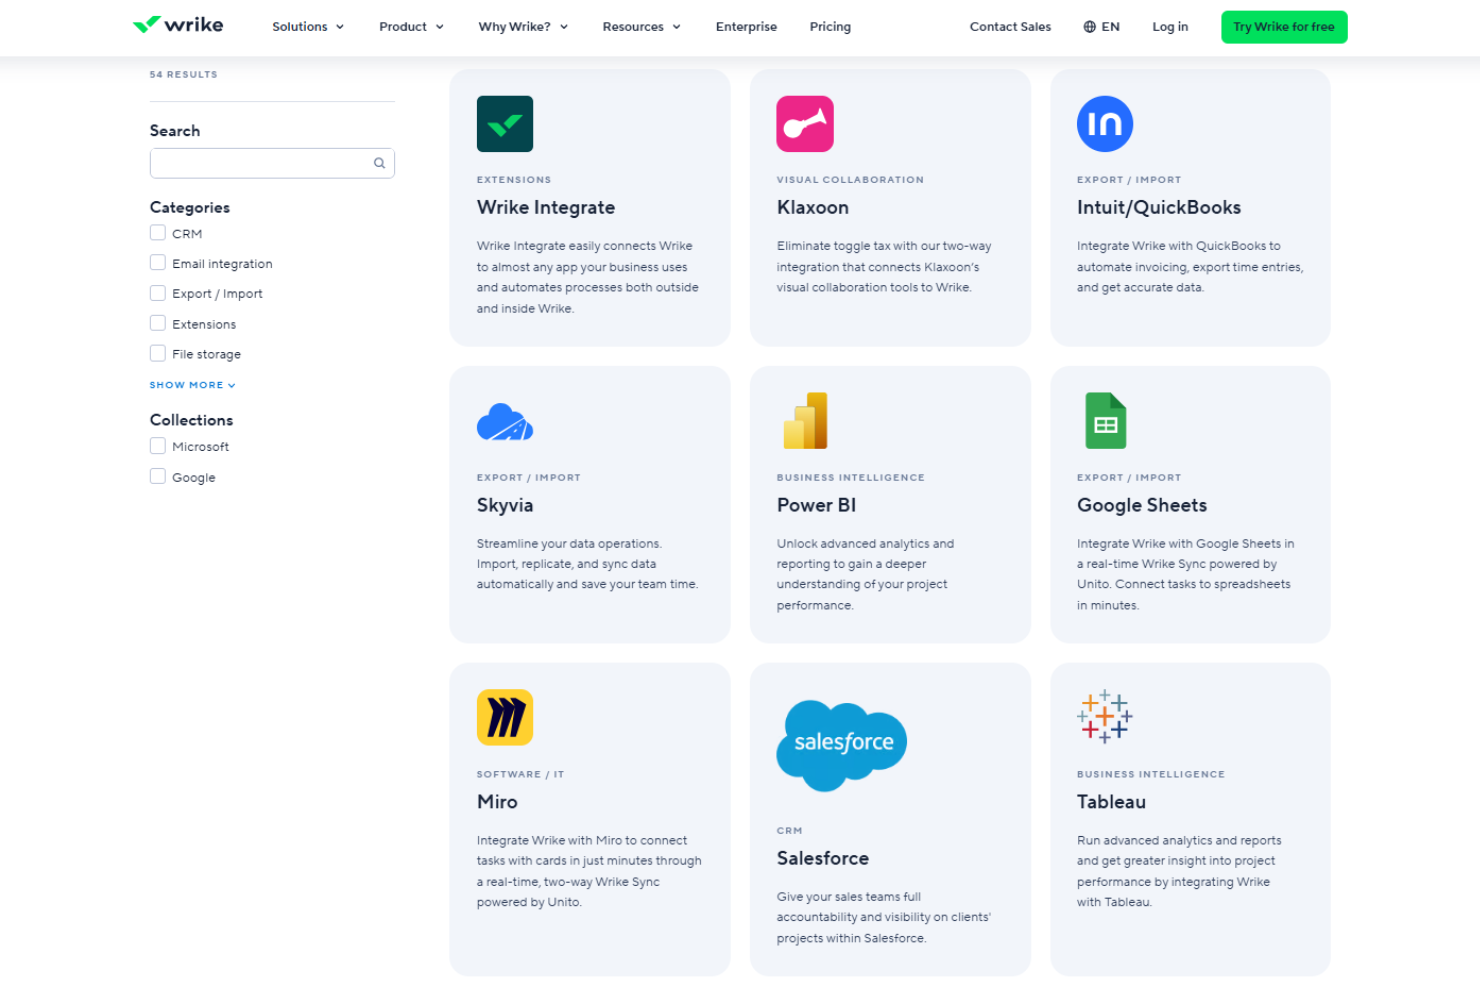Expand the Resources dropdown menu

[x=641, y=27]
